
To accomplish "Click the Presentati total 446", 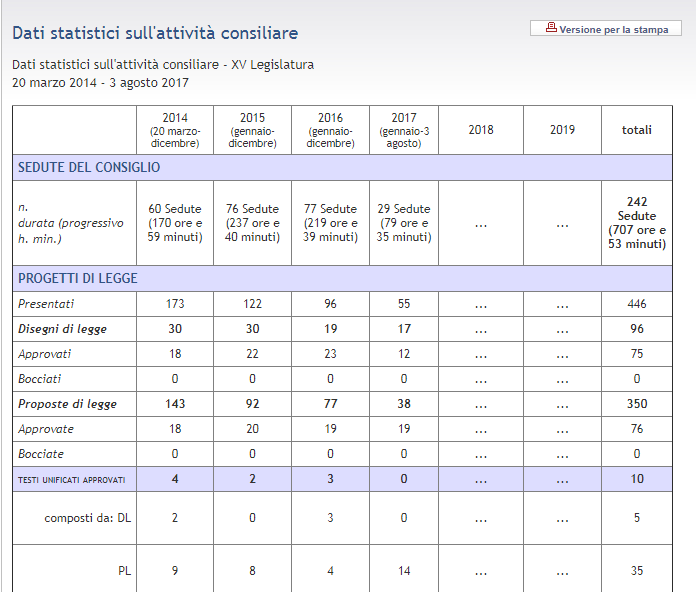I will click(637, 304).
